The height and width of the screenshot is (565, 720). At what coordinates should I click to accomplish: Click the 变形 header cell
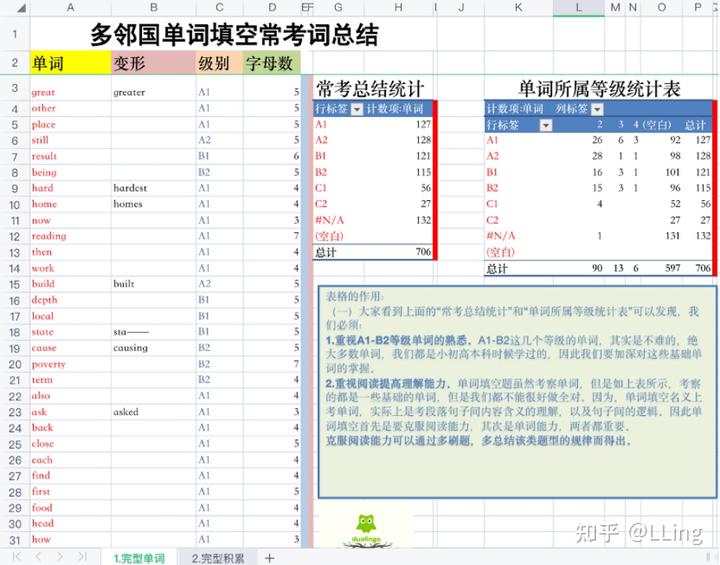(x=153, y=62)
